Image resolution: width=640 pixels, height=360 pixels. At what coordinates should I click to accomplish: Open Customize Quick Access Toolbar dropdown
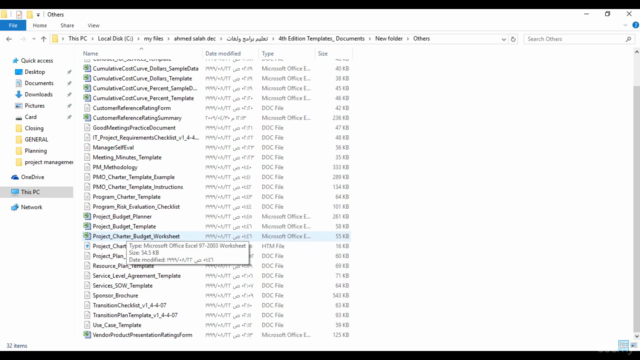click(x=38, y=15)
